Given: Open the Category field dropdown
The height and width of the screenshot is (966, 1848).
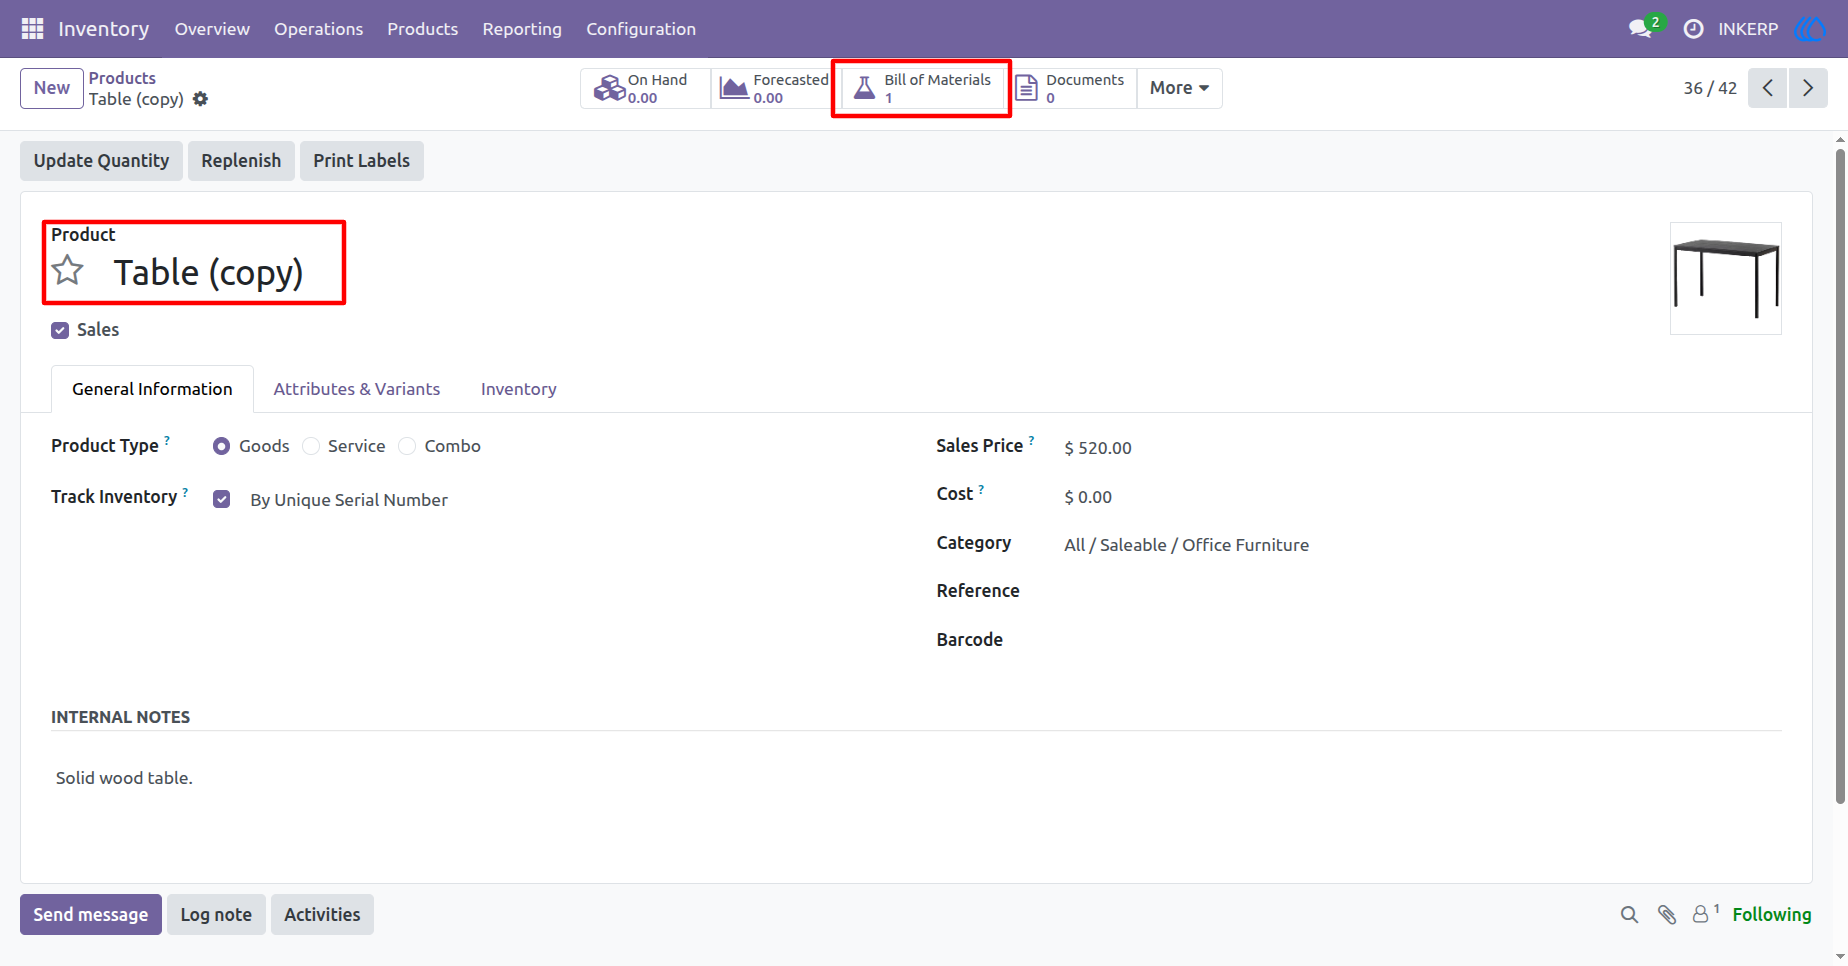Looking at the screenshot, I should click(1186, 545).
